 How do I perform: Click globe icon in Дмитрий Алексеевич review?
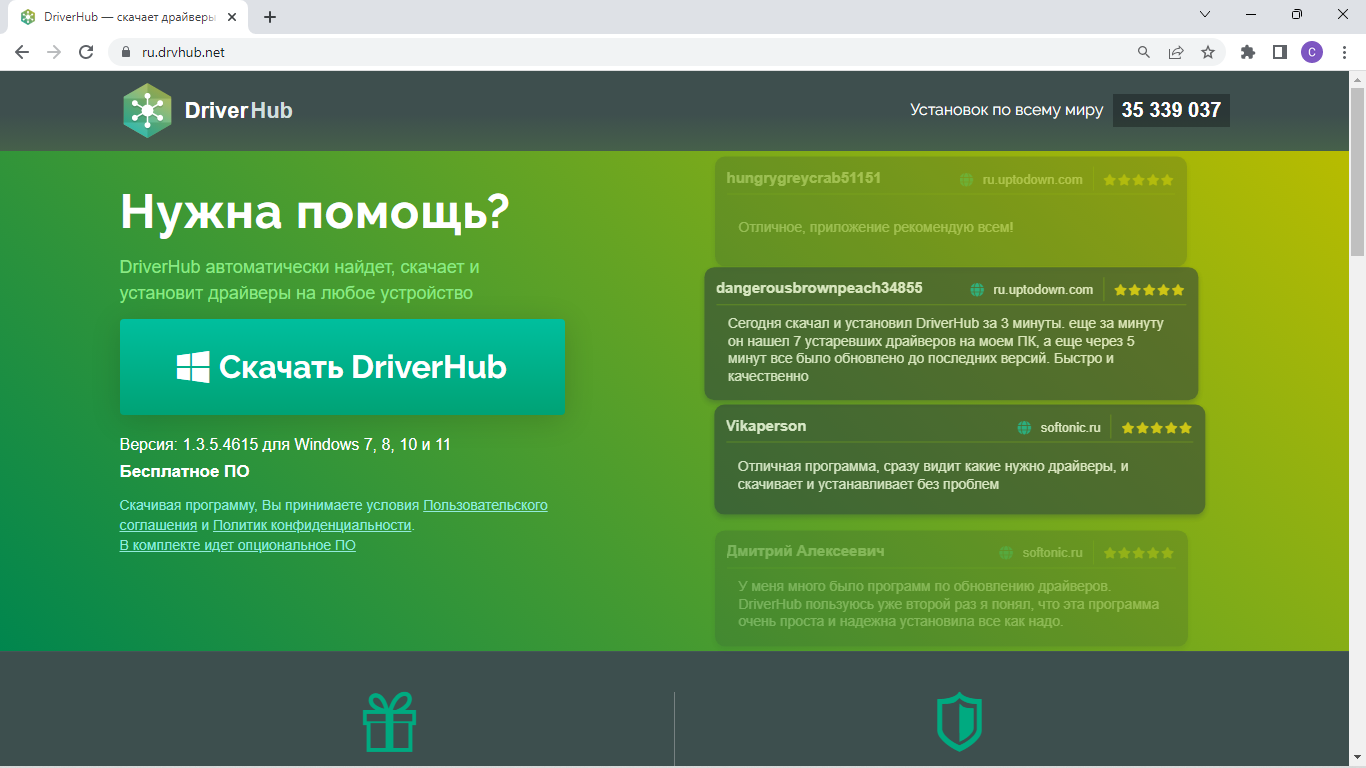pyautogui.click(x=1006, y=553)
